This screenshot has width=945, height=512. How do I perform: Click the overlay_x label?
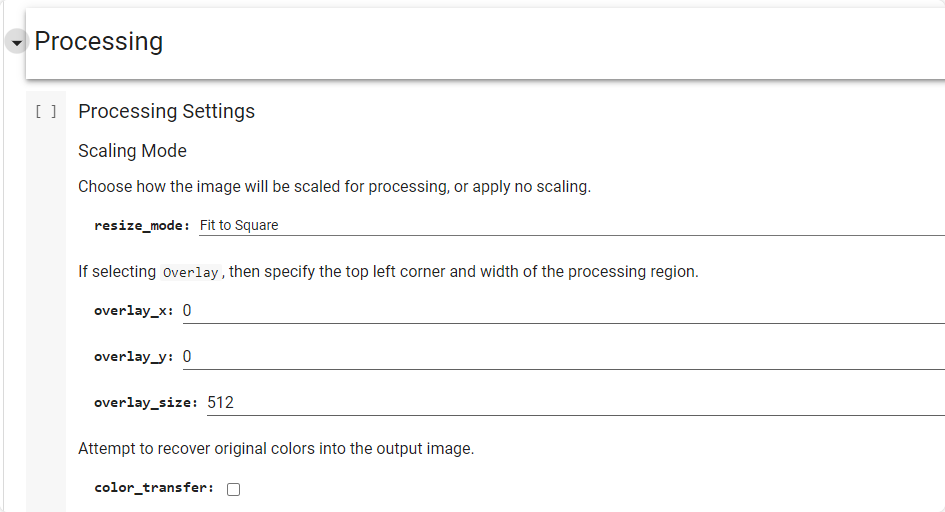coord(133,311)
